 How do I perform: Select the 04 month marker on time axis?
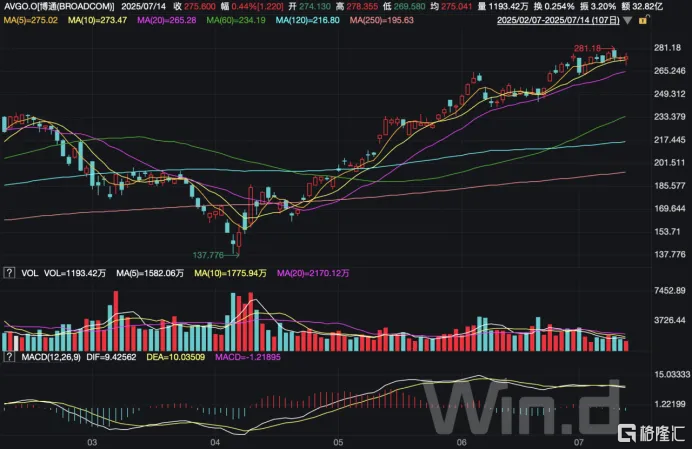click(x=215, y=442)
